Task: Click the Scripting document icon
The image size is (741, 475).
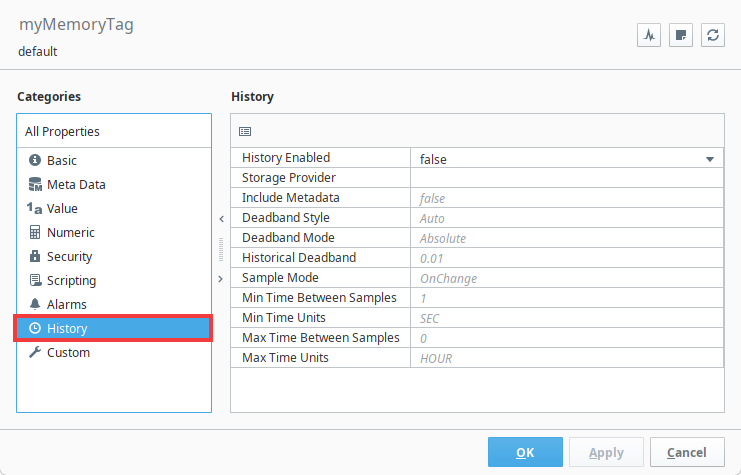Action: pos(35,280)
